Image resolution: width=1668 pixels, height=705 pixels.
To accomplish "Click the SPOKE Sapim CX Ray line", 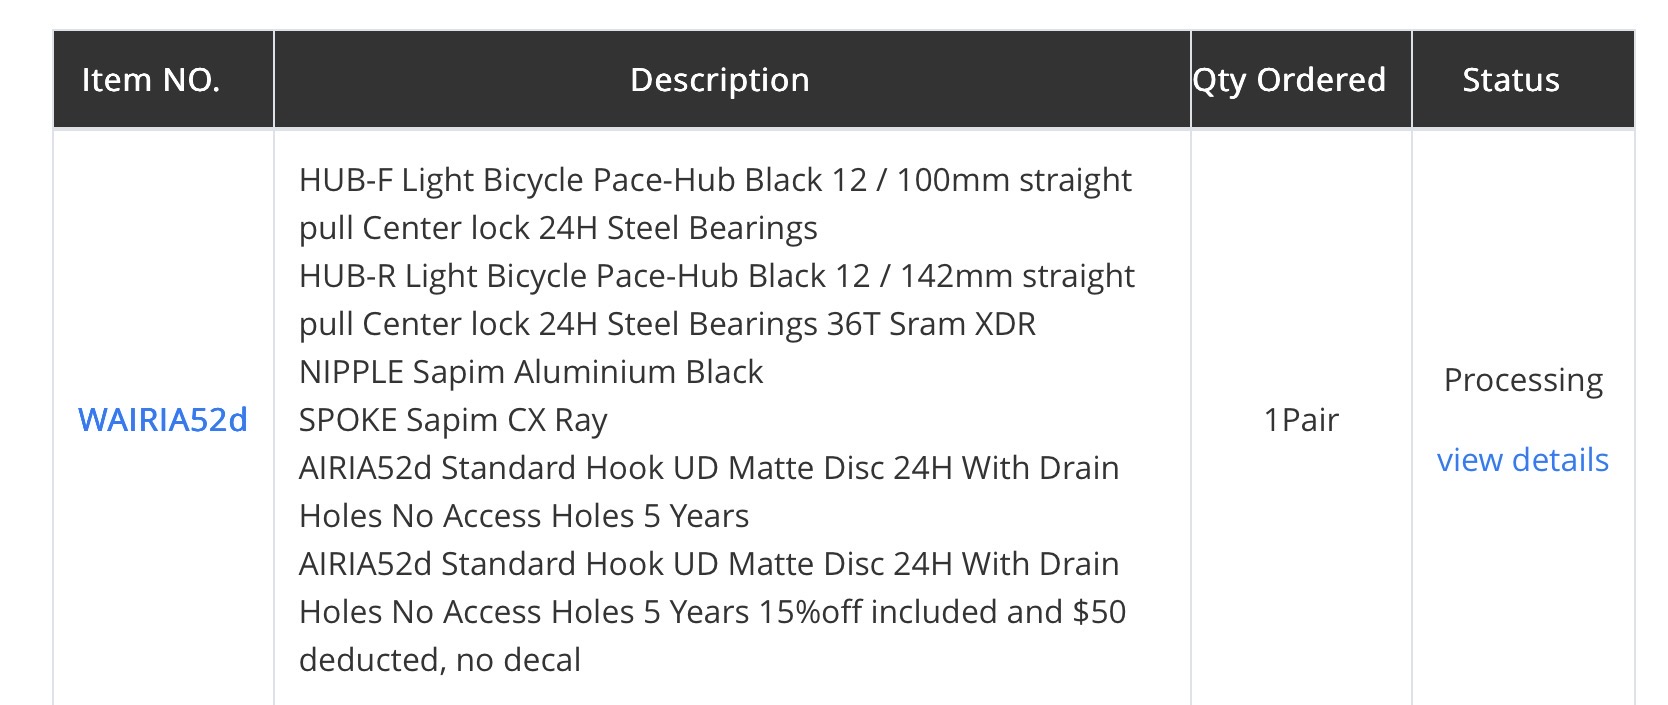I will point(452,420).
